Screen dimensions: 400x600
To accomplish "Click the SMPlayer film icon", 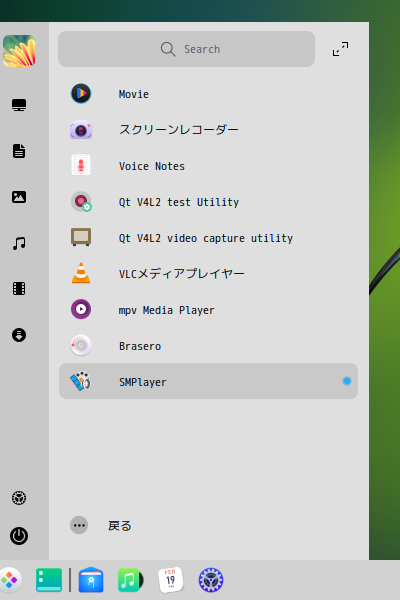I will [x=80, y=382].
